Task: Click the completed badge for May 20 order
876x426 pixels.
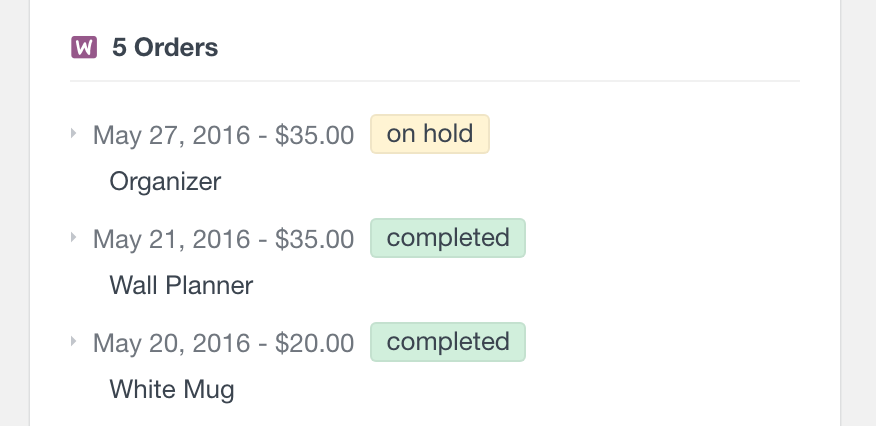Action: pos(447,342)
